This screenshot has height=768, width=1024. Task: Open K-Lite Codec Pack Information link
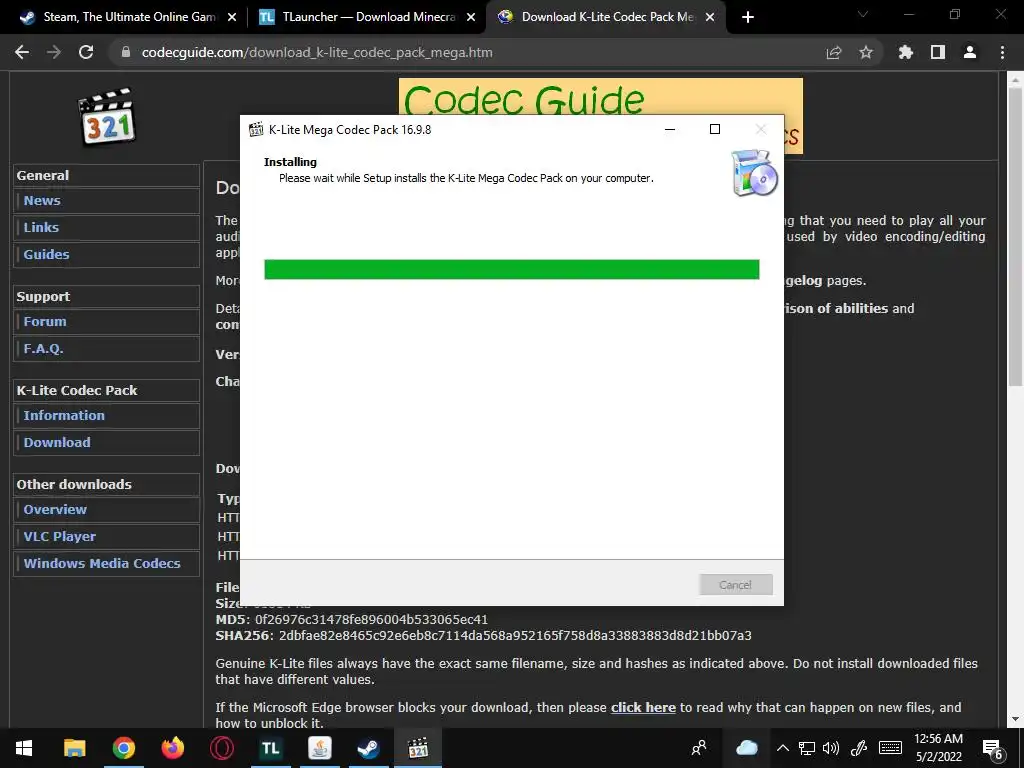[64, 415]
